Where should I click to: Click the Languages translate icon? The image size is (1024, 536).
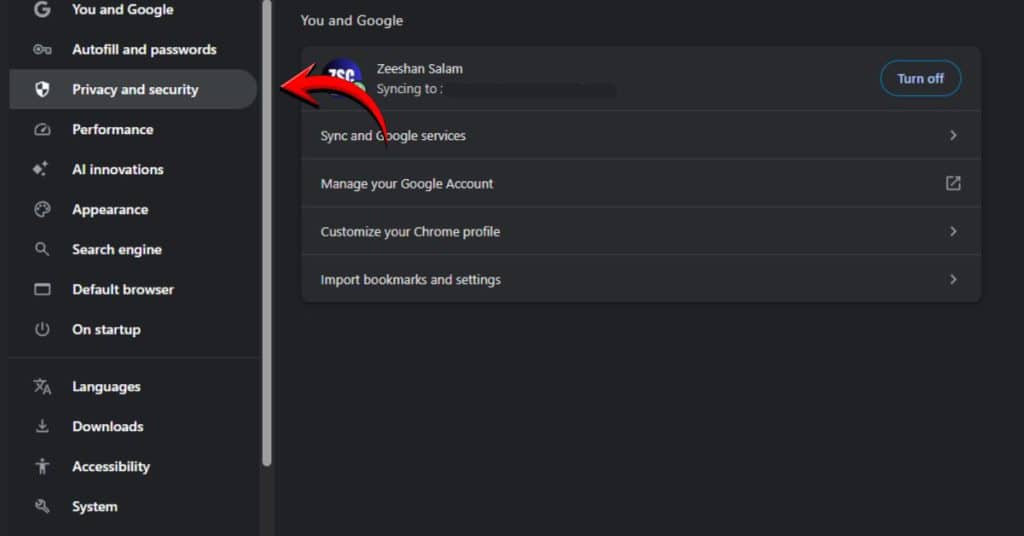pos(42,387)
